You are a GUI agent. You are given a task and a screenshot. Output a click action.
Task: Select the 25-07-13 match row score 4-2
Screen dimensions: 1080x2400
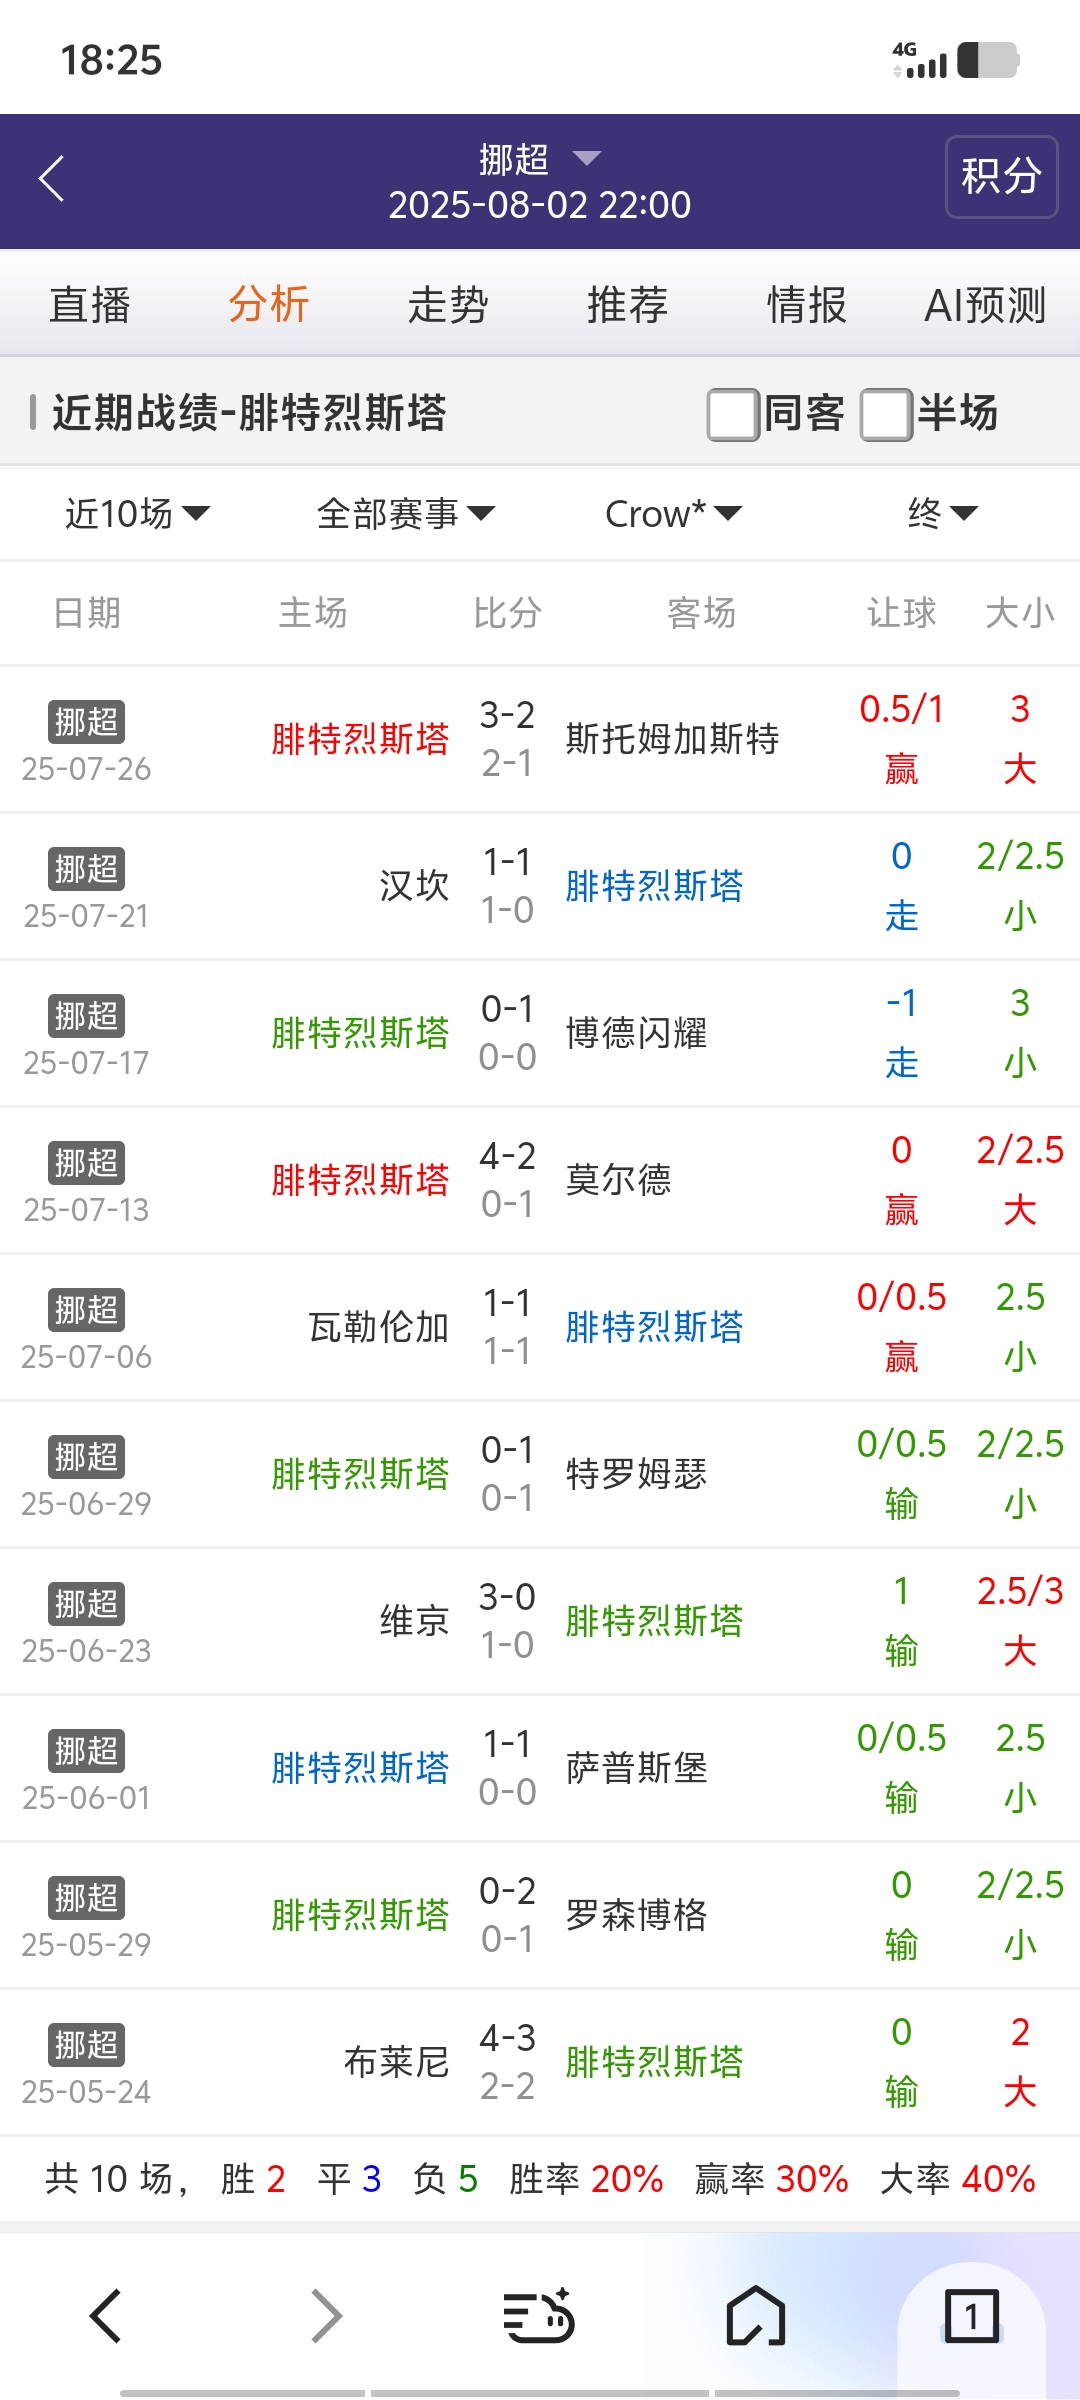(507, 1158)
